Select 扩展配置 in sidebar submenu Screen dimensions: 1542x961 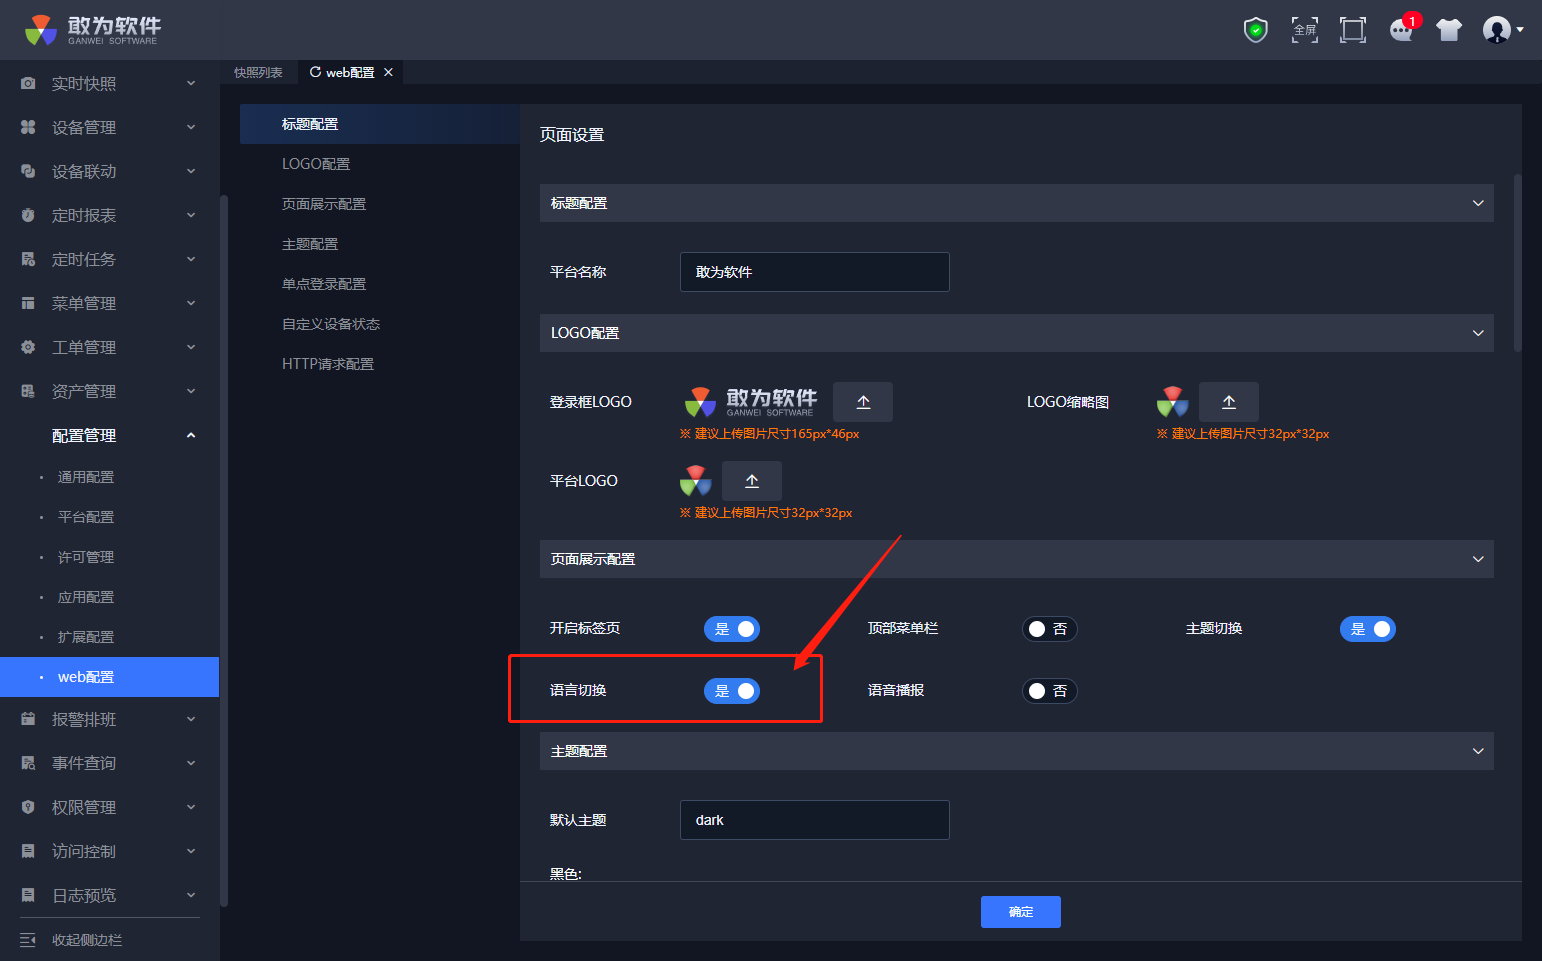(86, 637)
